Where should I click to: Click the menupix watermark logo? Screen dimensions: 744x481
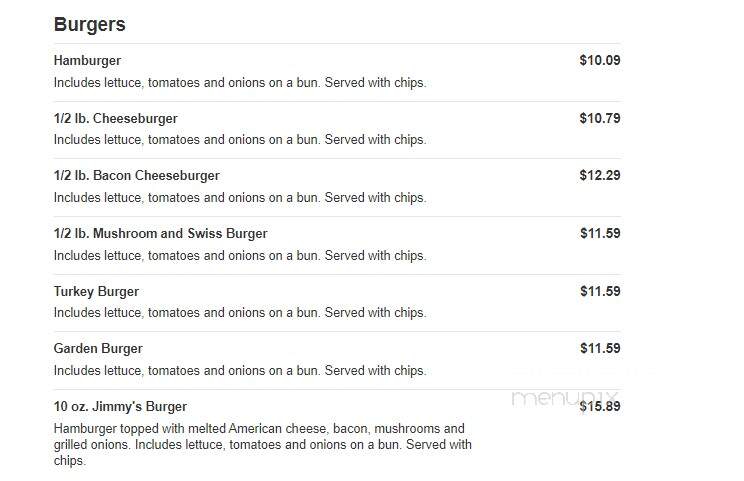point(565,398)
